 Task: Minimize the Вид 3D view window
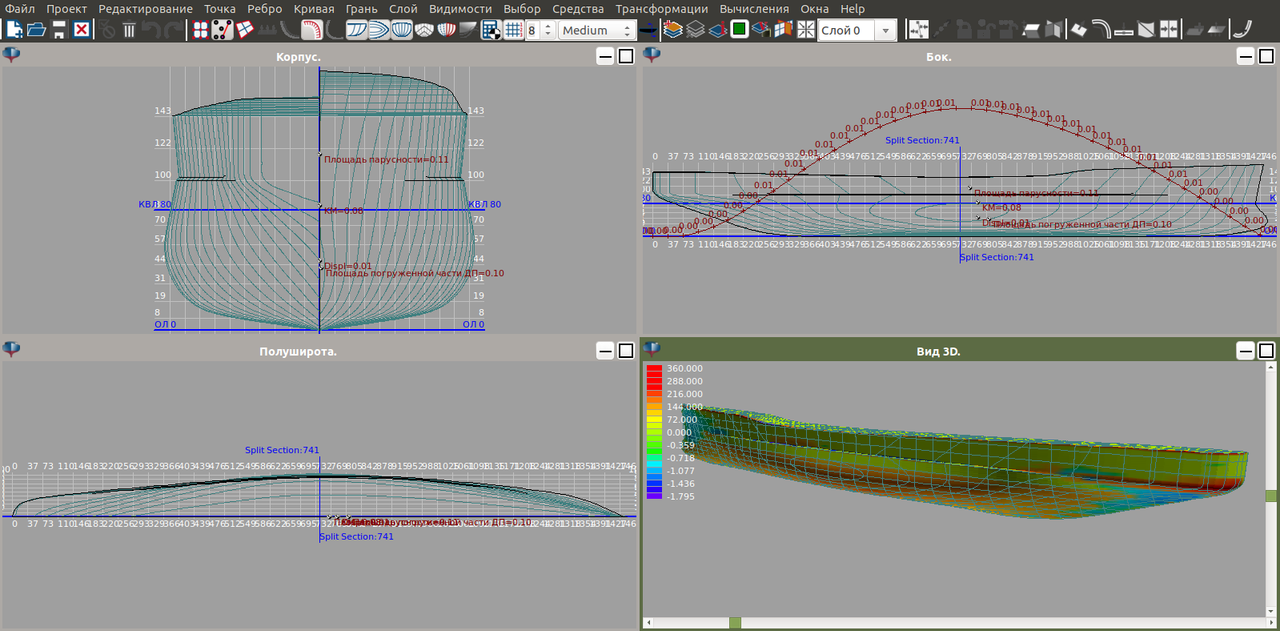point(1245,351)
